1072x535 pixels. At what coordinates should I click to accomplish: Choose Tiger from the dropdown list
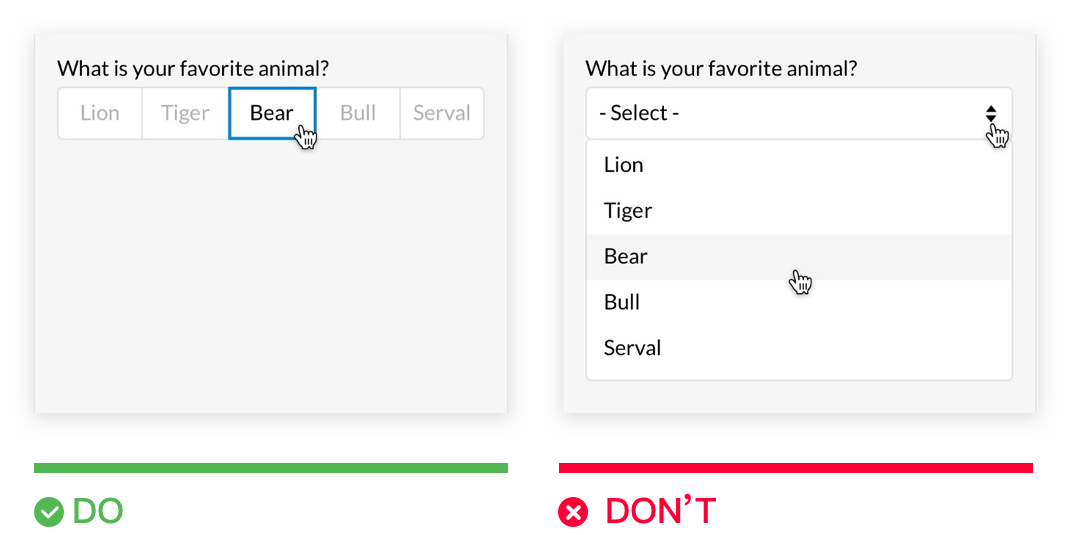tap(799, 211)
